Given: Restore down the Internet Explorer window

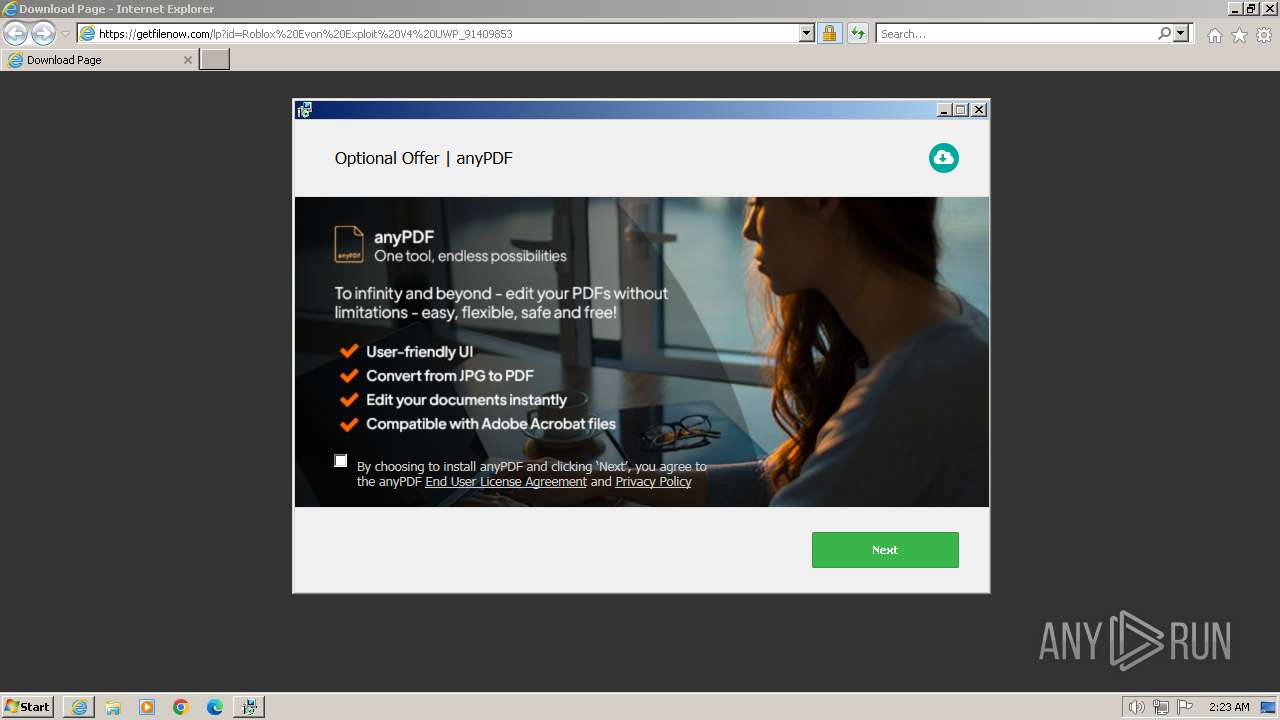Looking at the screenshot, I should pyautogui.click(x=1250, y=8).
